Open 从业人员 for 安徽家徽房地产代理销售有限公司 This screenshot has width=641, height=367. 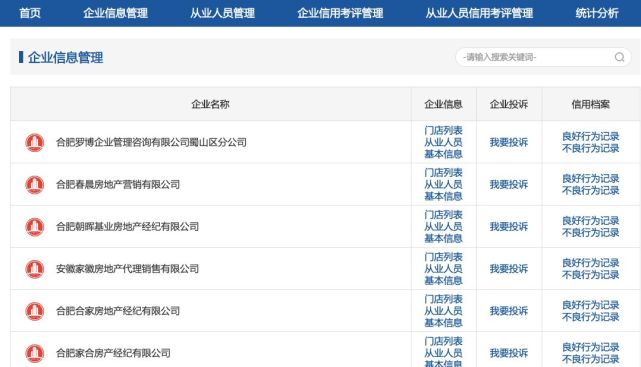[443, 269]
